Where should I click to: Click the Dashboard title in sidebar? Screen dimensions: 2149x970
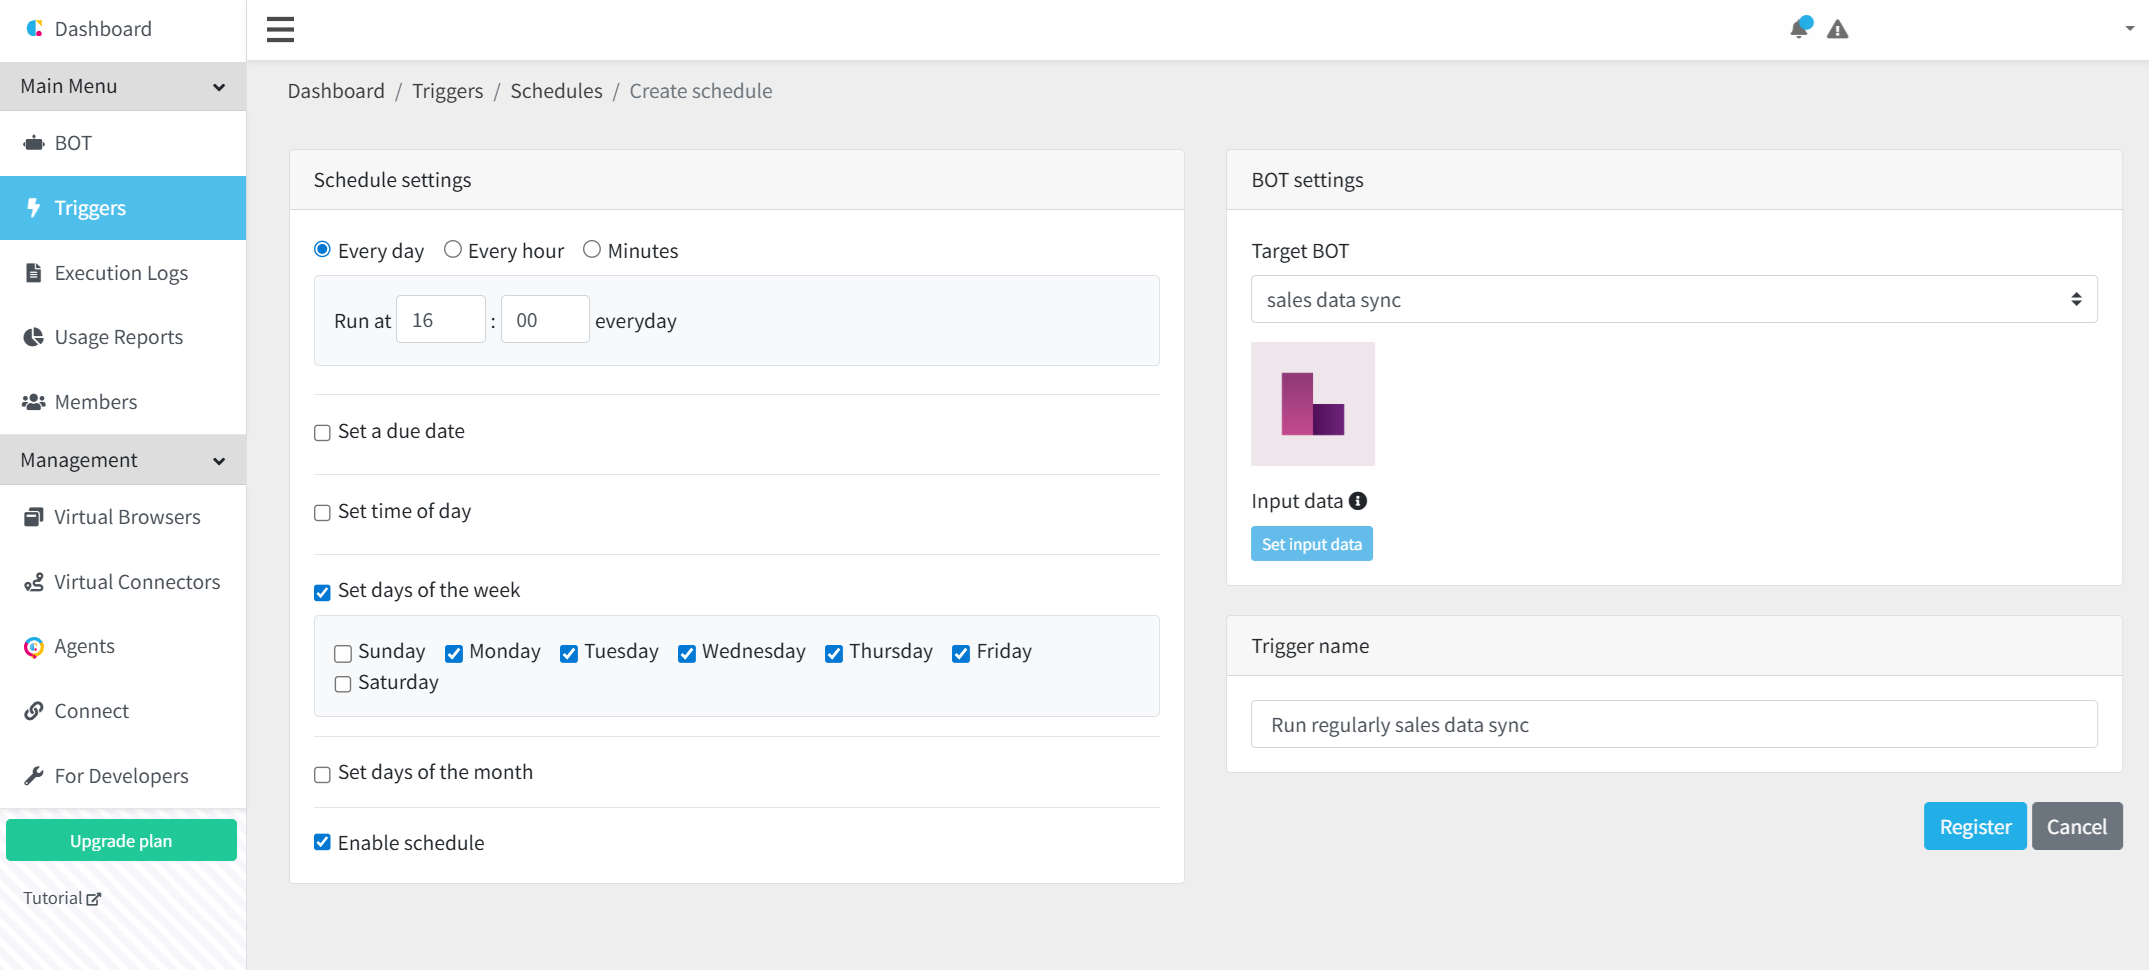click(103, 29)
